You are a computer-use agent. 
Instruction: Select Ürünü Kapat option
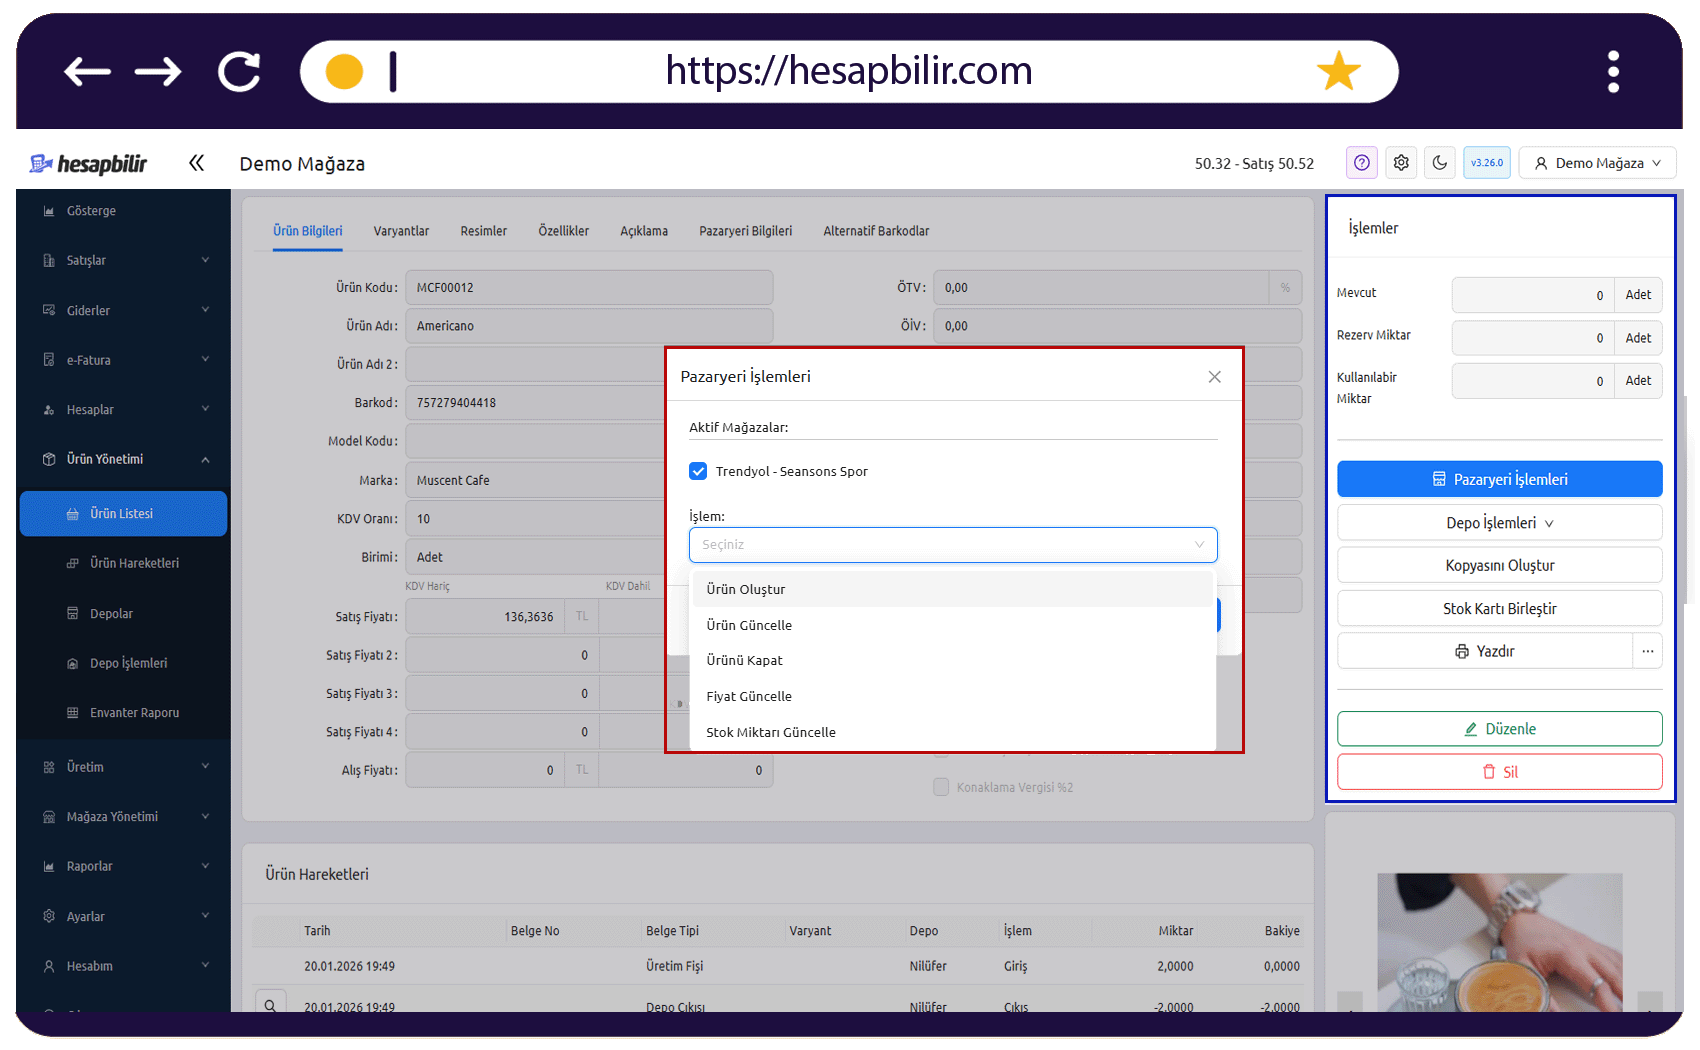(x=952, y=661)
